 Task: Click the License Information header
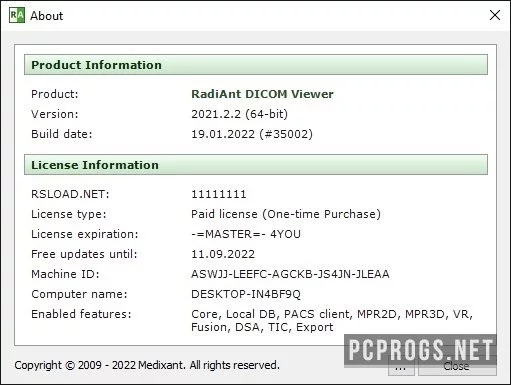256,165
